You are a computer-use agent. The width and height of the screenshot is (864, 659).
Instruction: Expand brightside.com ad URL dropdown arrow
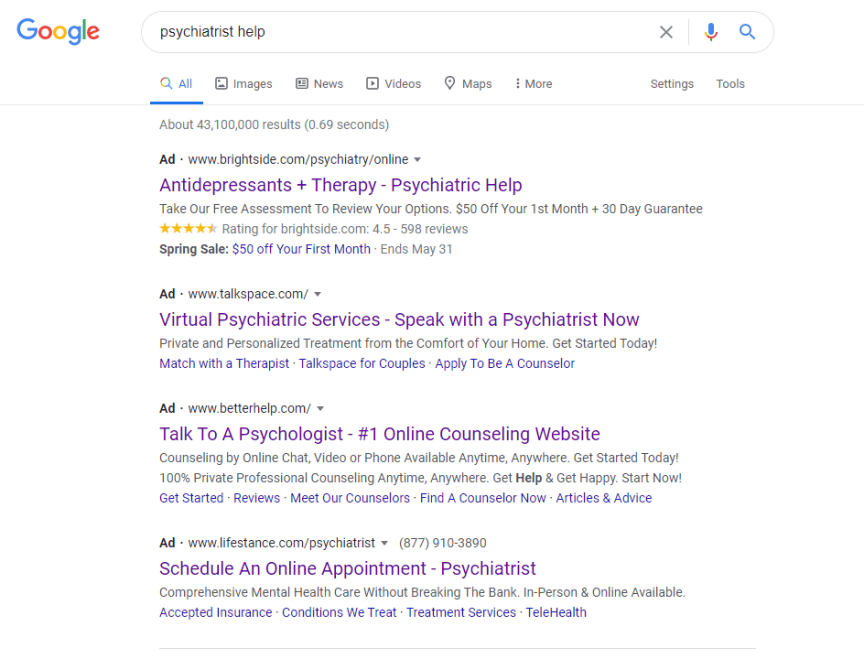point(417,160)
